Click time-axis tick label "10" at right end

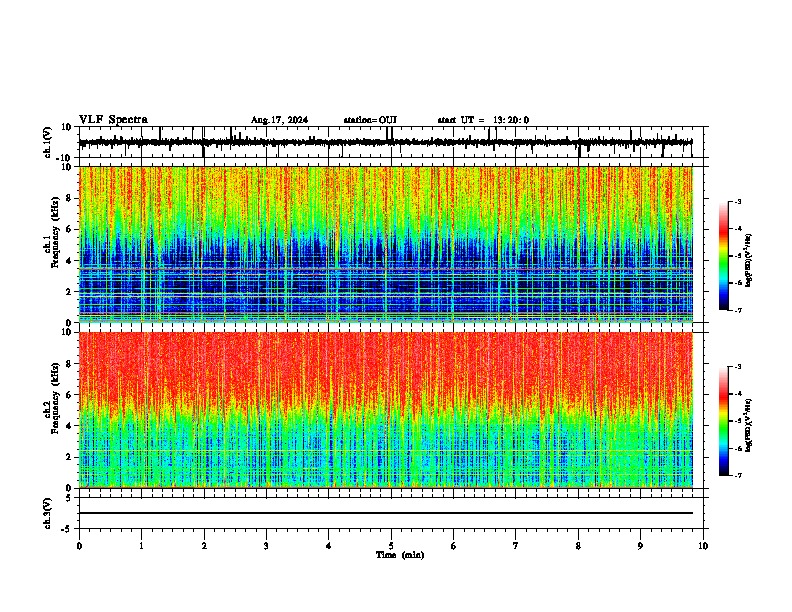(x=703, y=546)
